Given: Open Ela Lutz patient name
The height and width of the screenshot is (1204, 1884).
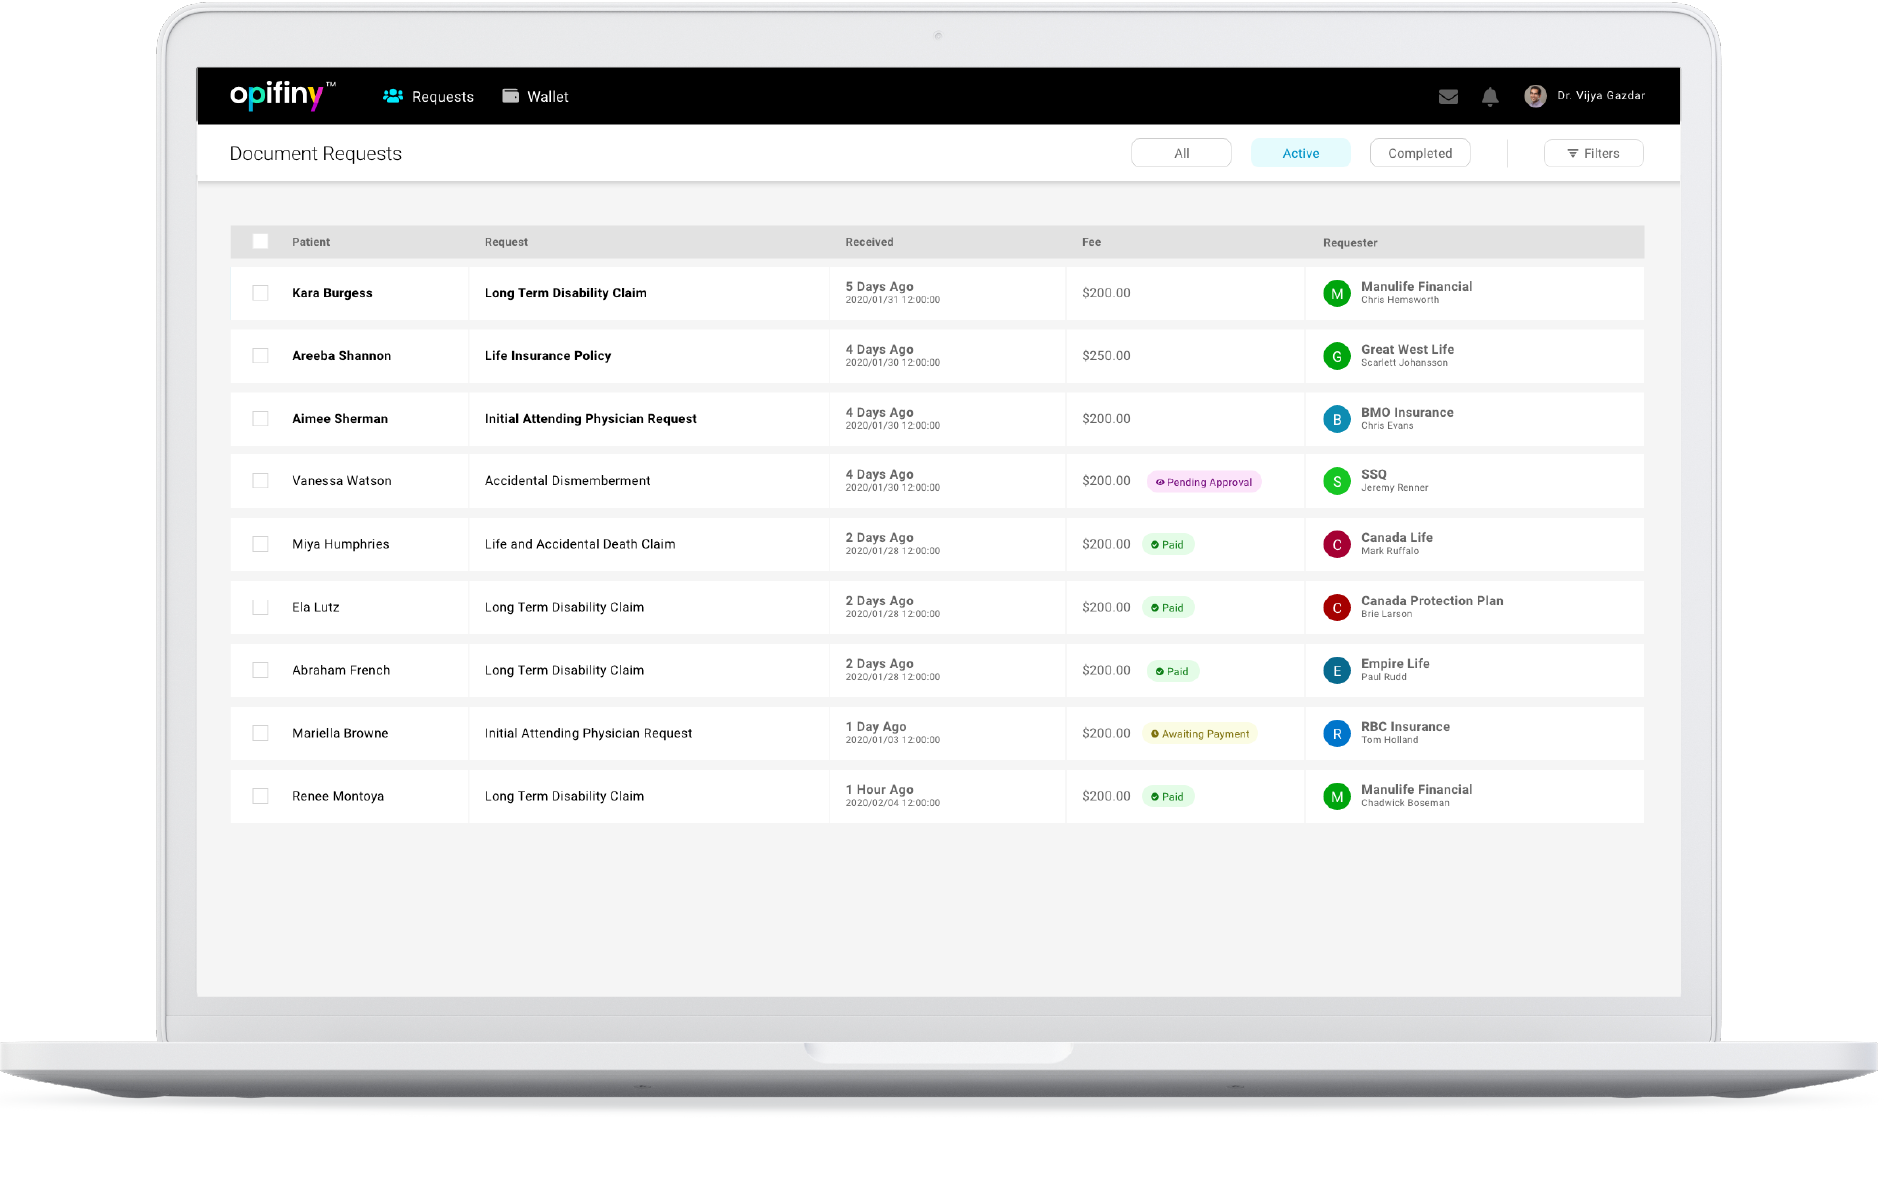Looking at the screenshot, I should click(316, 607).
